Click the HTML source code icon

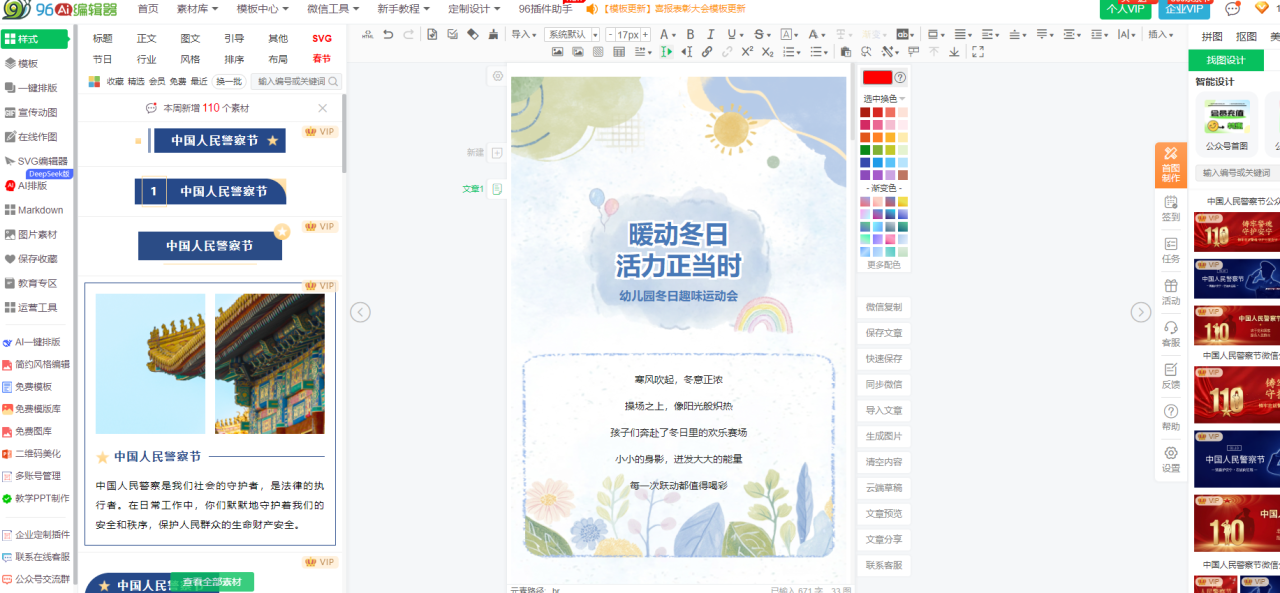pos(367,34)
